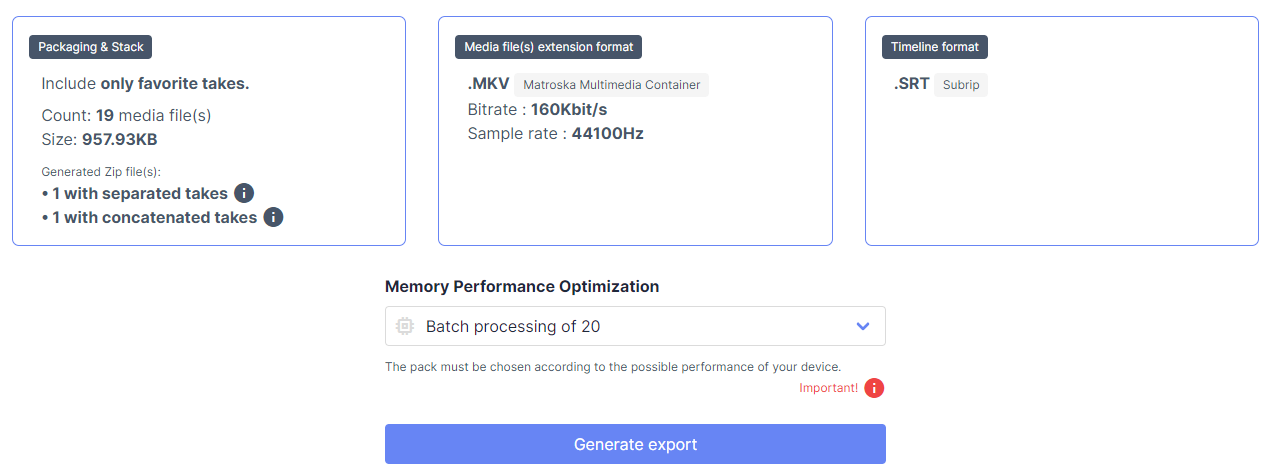
Task: Click info icon beside separated takes
Action: coord(244,193)
